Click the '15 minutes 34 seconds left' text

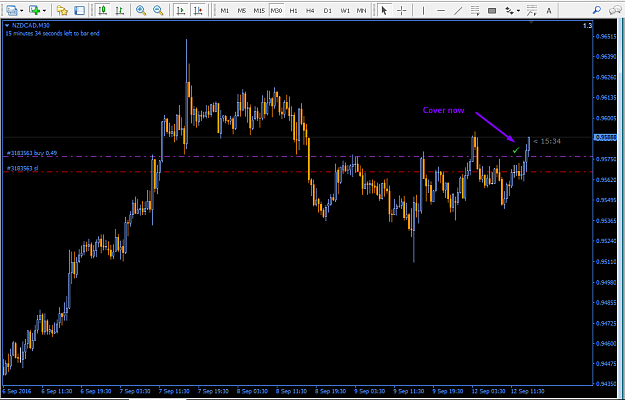[x=52, y=33]
